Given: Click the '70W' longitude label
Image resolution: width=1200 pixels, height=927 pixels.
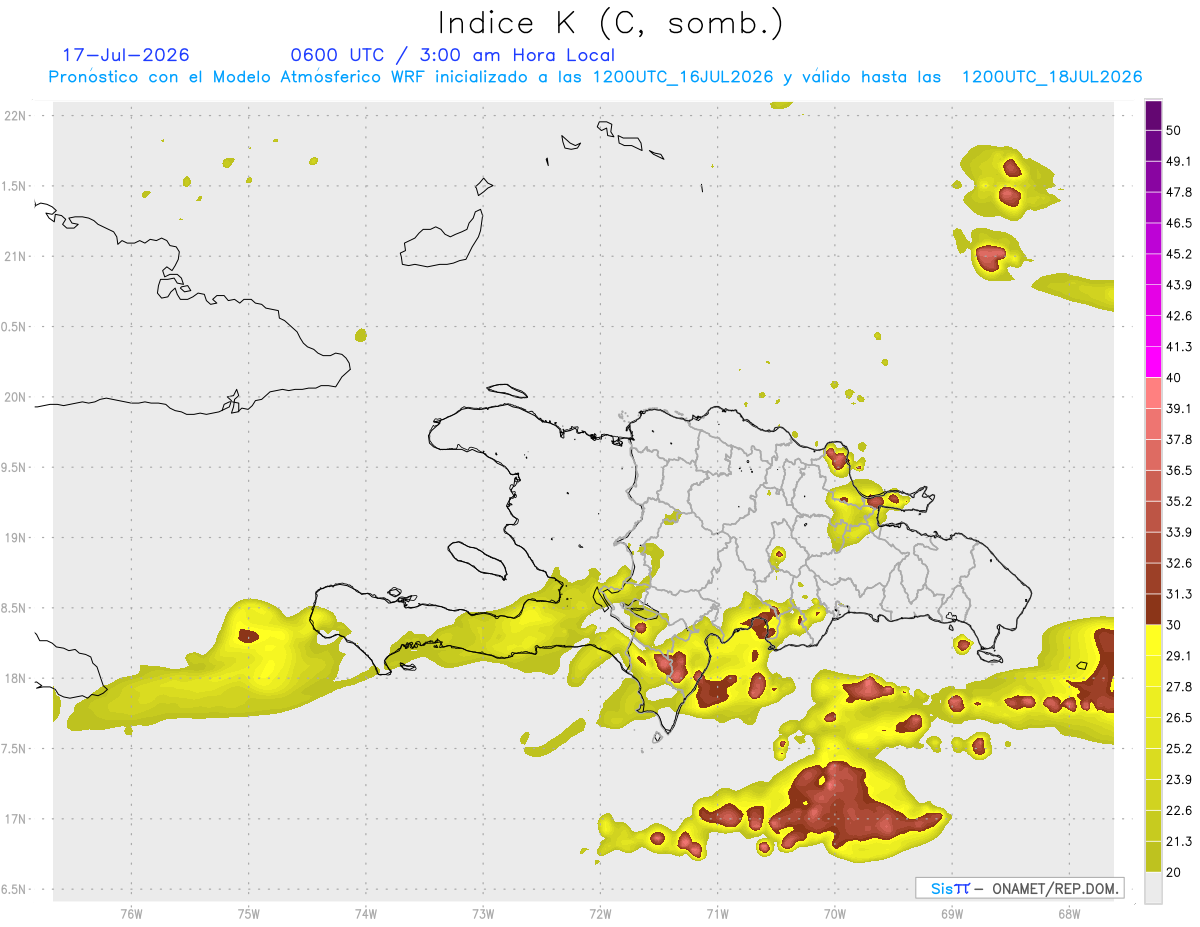Looking at the screenshot, I should [835, 914].
